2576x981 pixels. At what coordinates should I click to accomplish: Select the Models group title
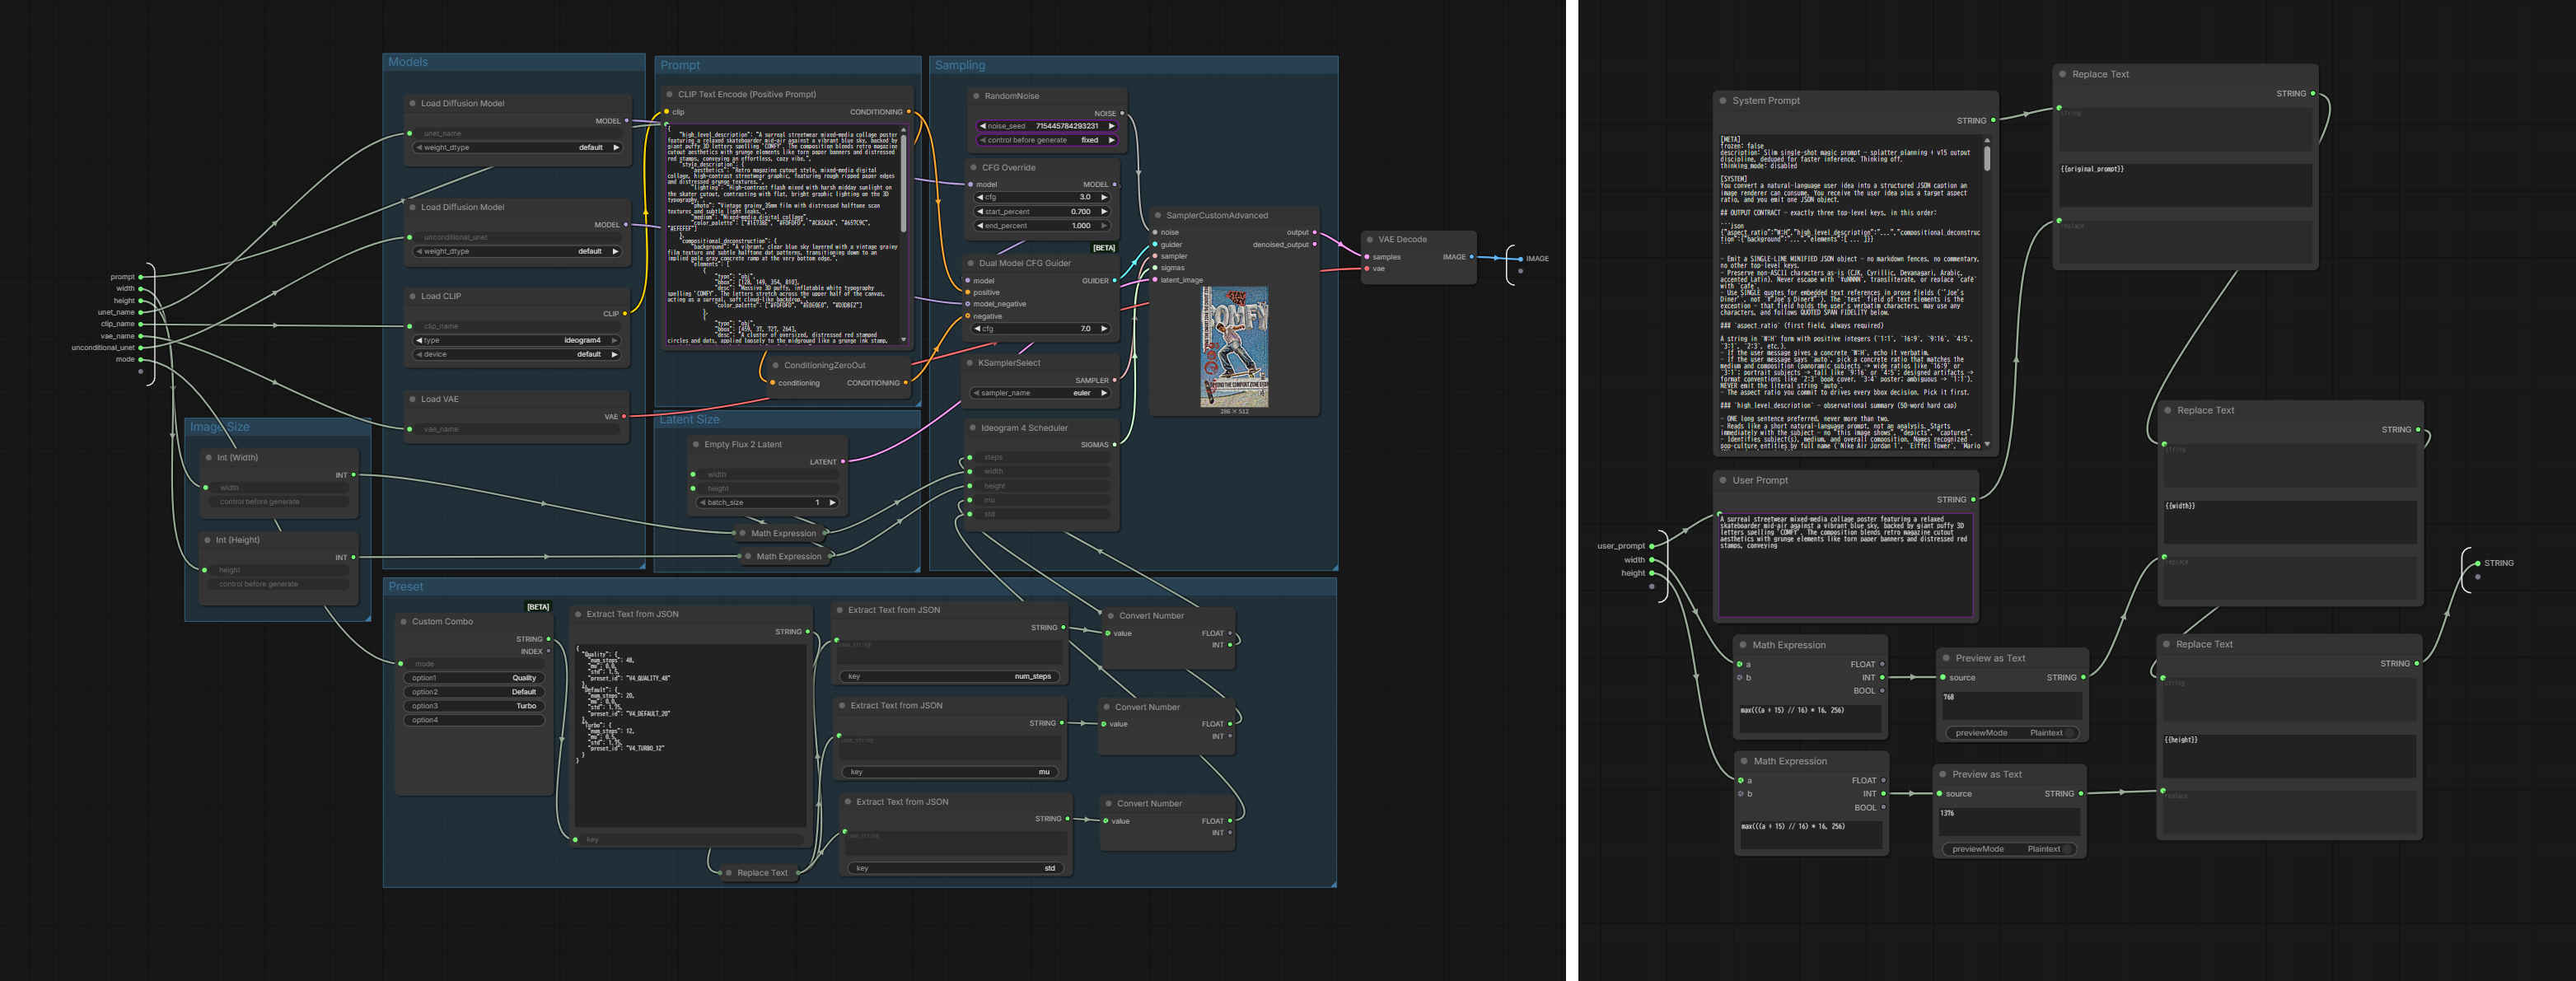(x=408, y=62)
